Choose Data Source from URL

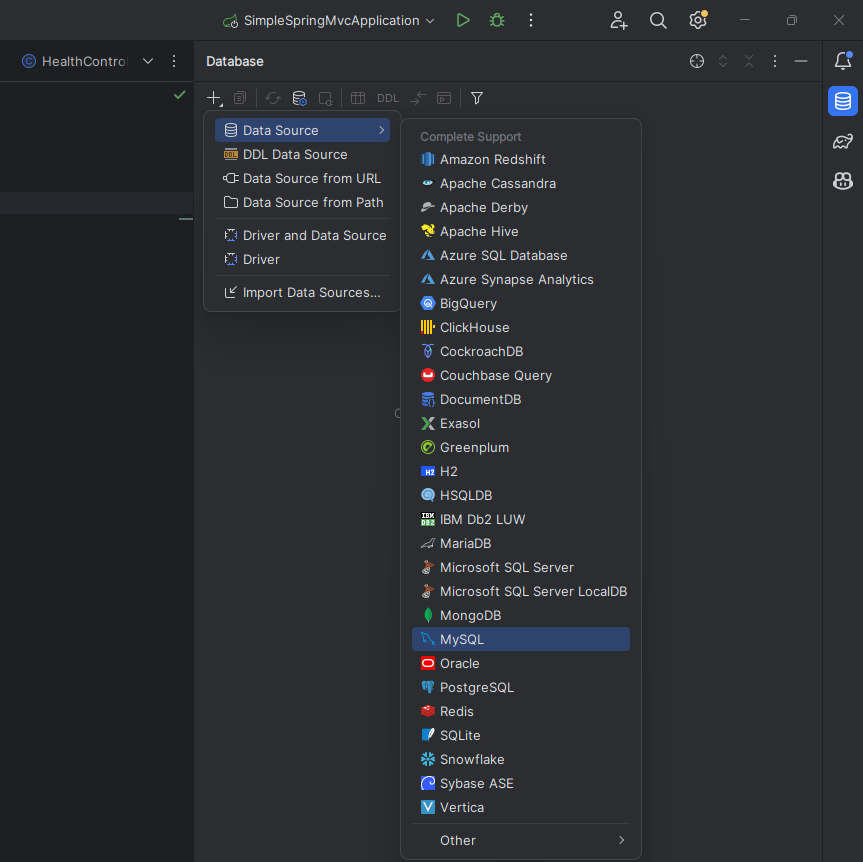point(302,178)
